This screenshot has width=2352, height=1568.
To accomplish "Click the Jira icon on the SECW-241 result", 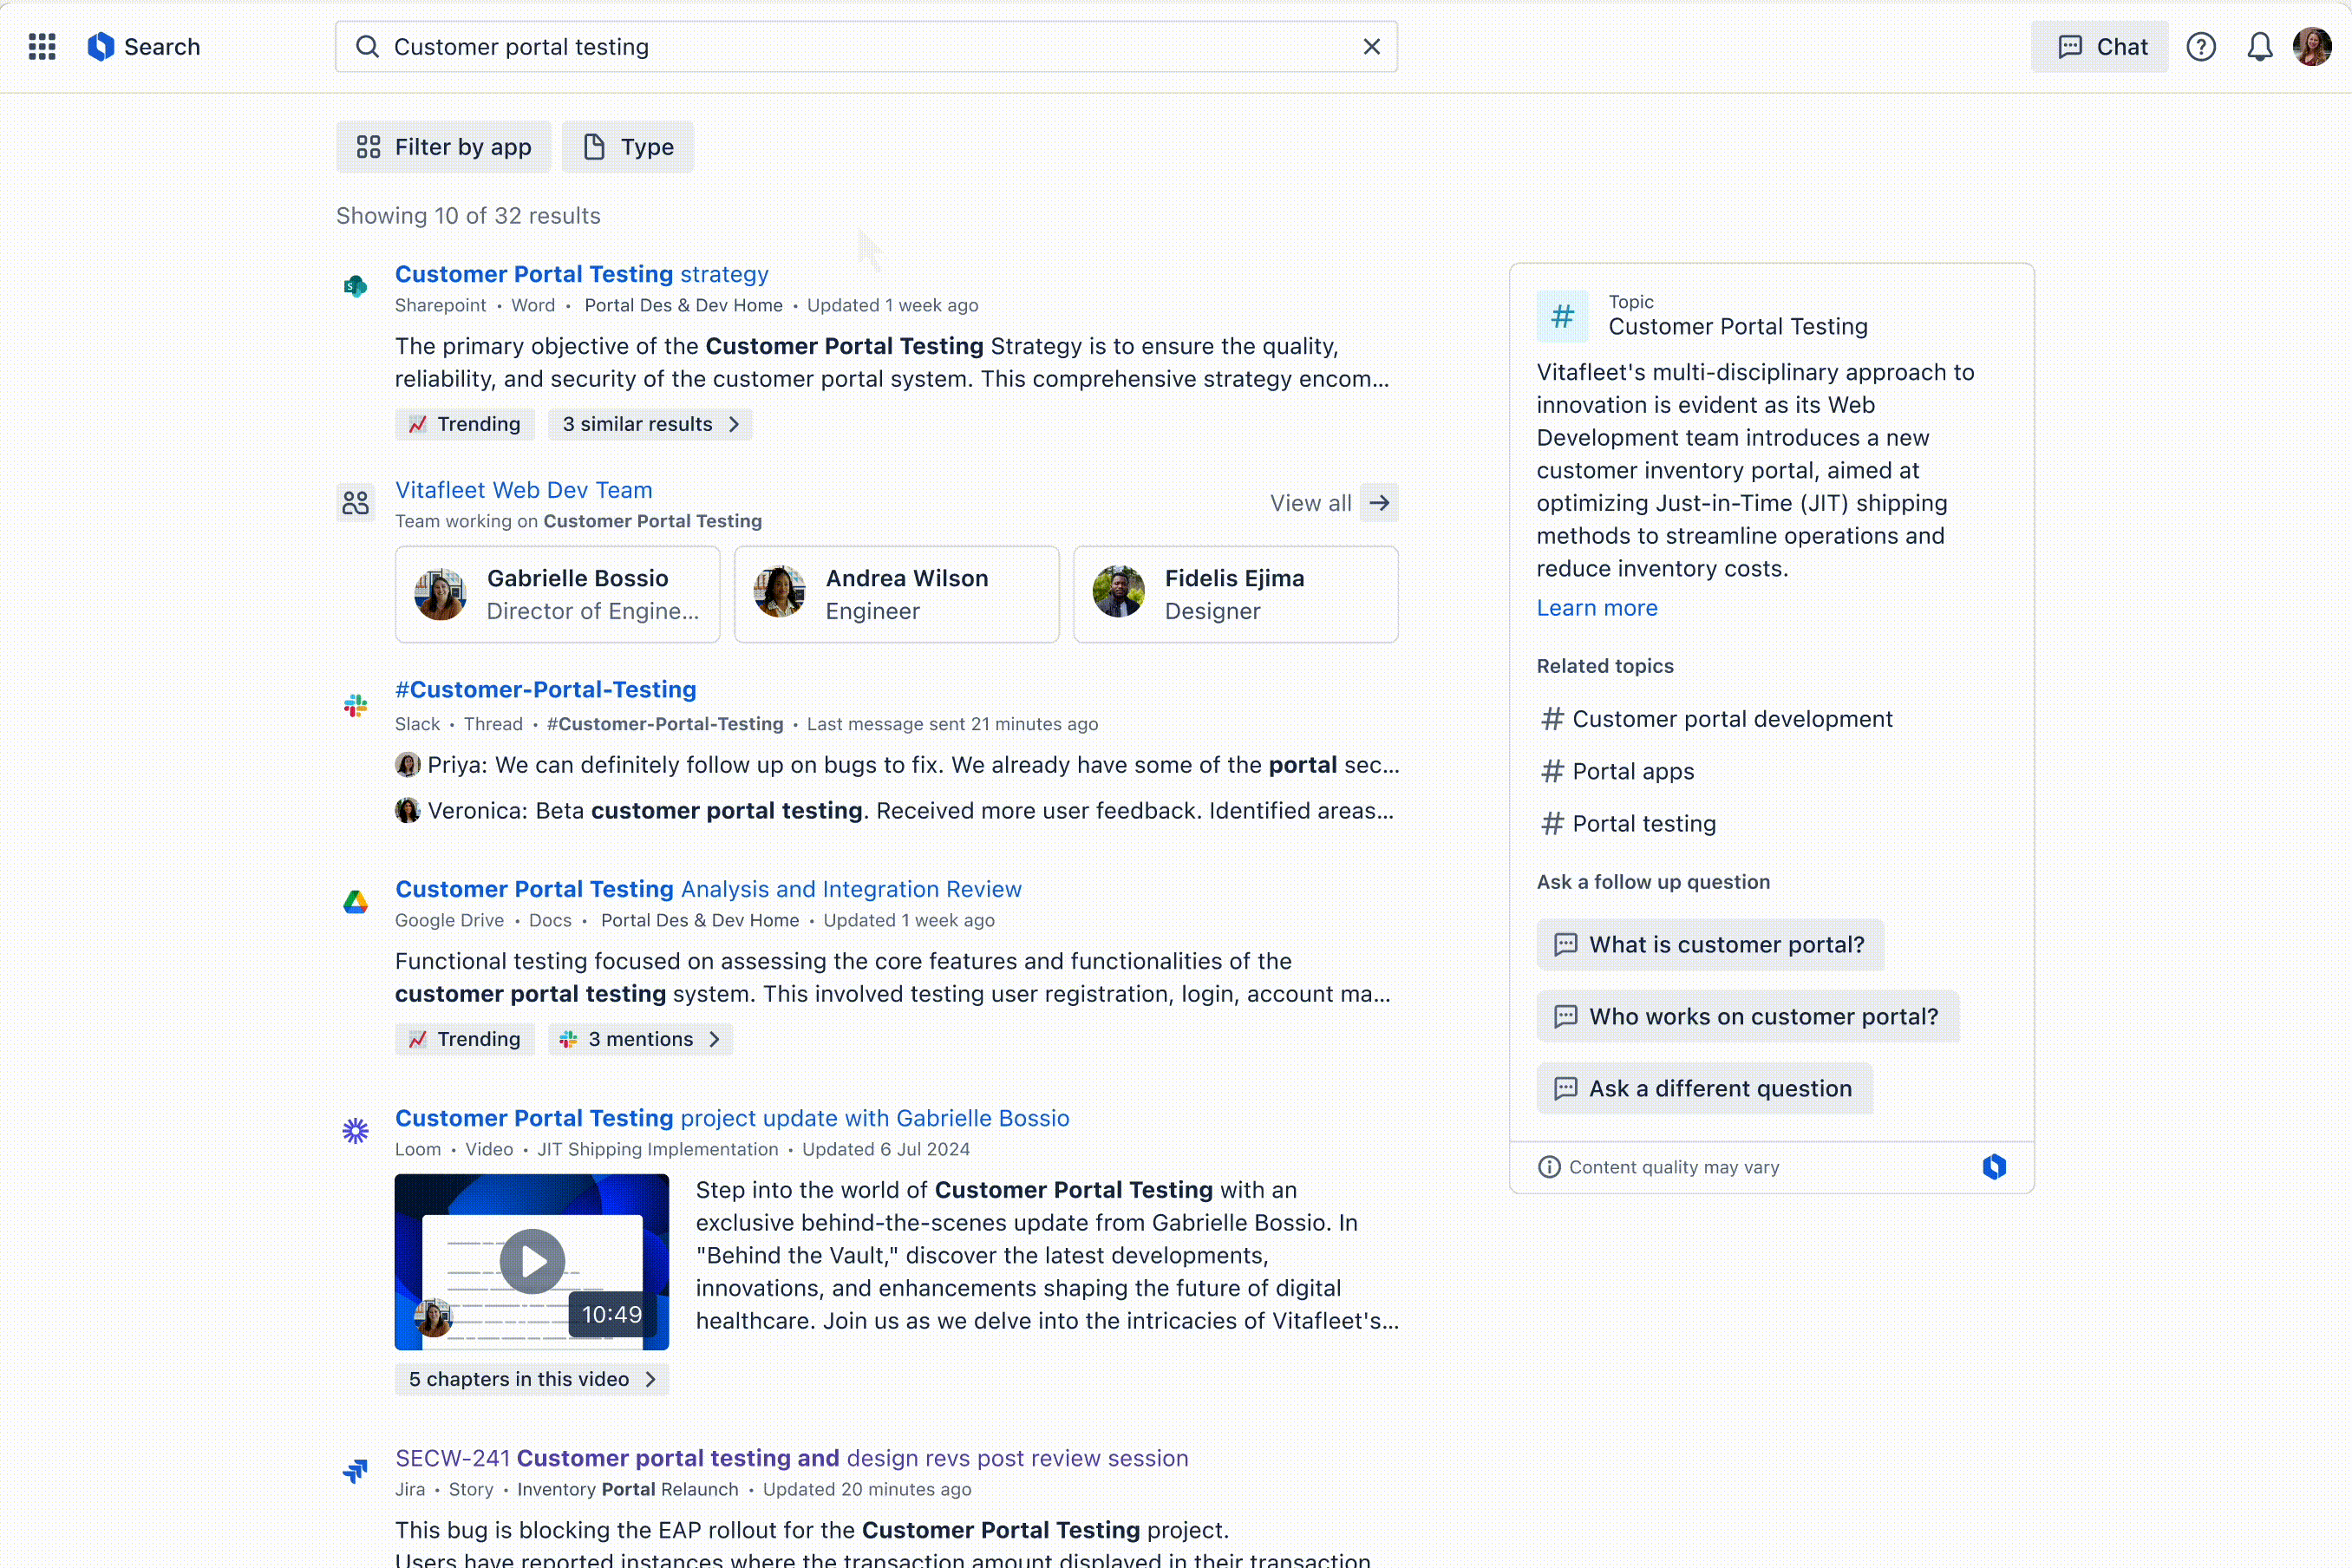I will 355,1471.
